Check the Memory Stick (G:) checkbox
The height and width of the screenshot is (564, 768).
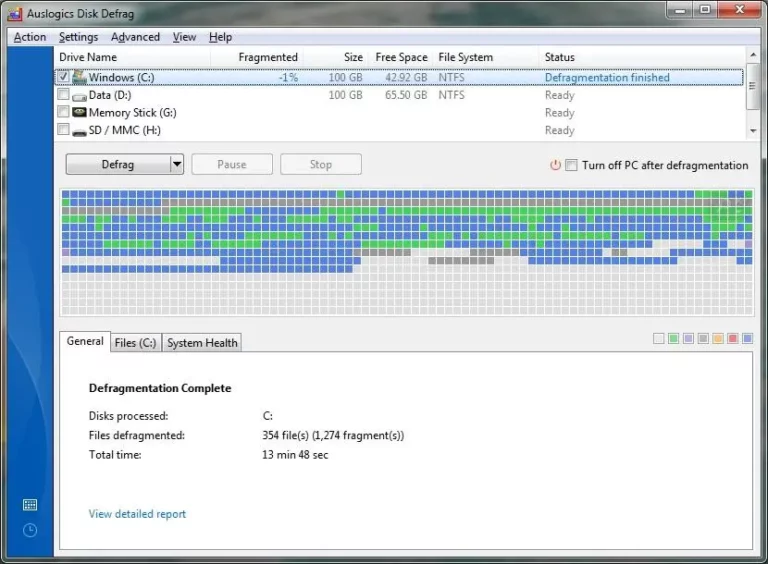[63, 112]
